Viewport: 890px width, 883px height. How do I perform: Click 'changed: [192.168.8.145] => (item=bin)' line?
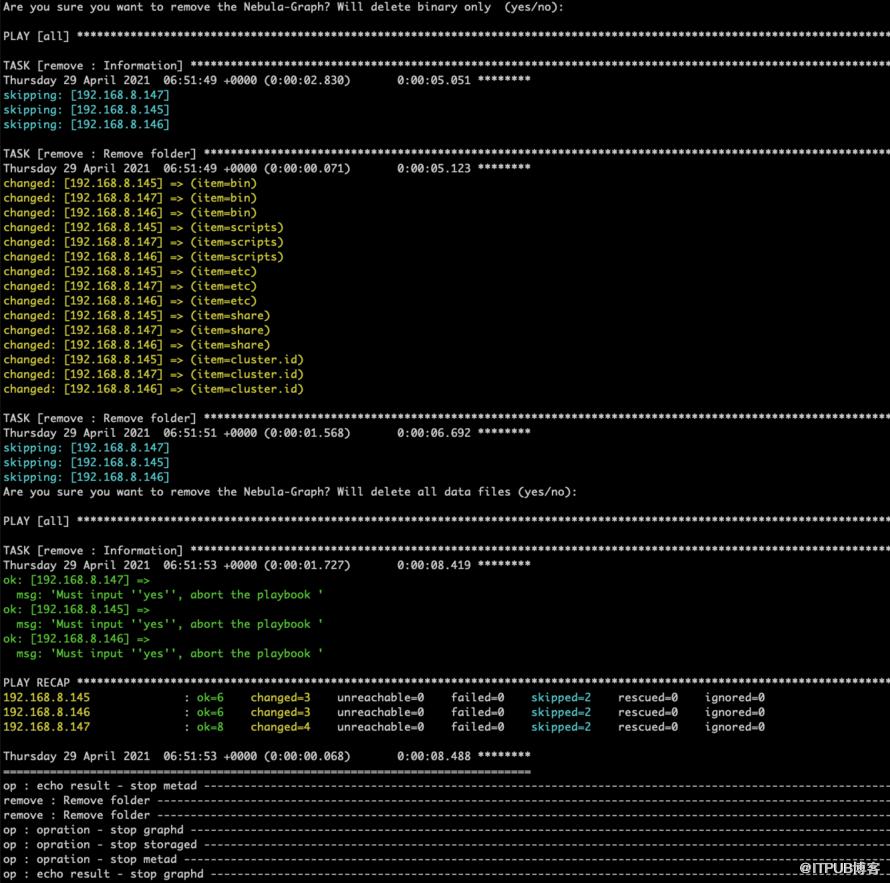coord(130,183)
